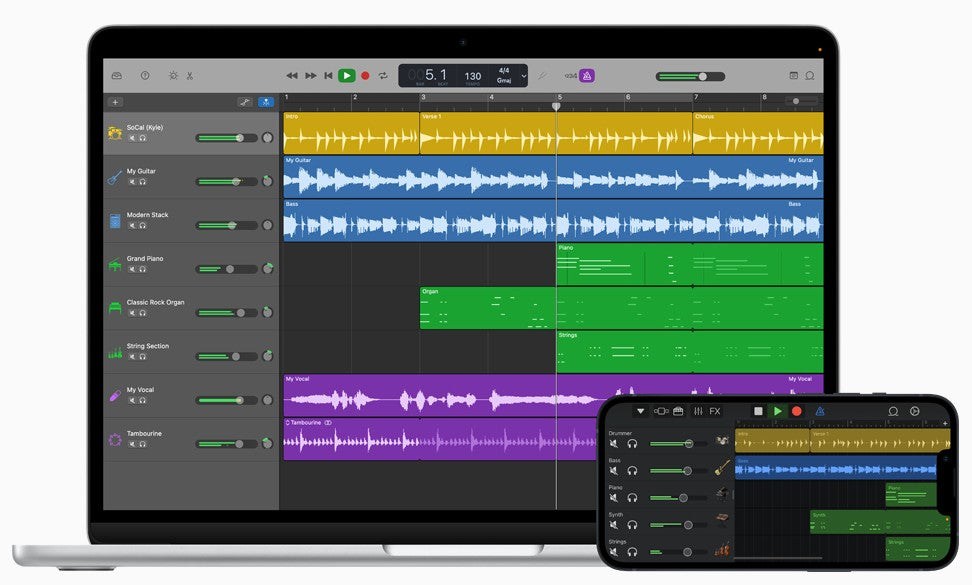
Task: Open the Library icon at toolbar far left
Action: tap(116, 75)
